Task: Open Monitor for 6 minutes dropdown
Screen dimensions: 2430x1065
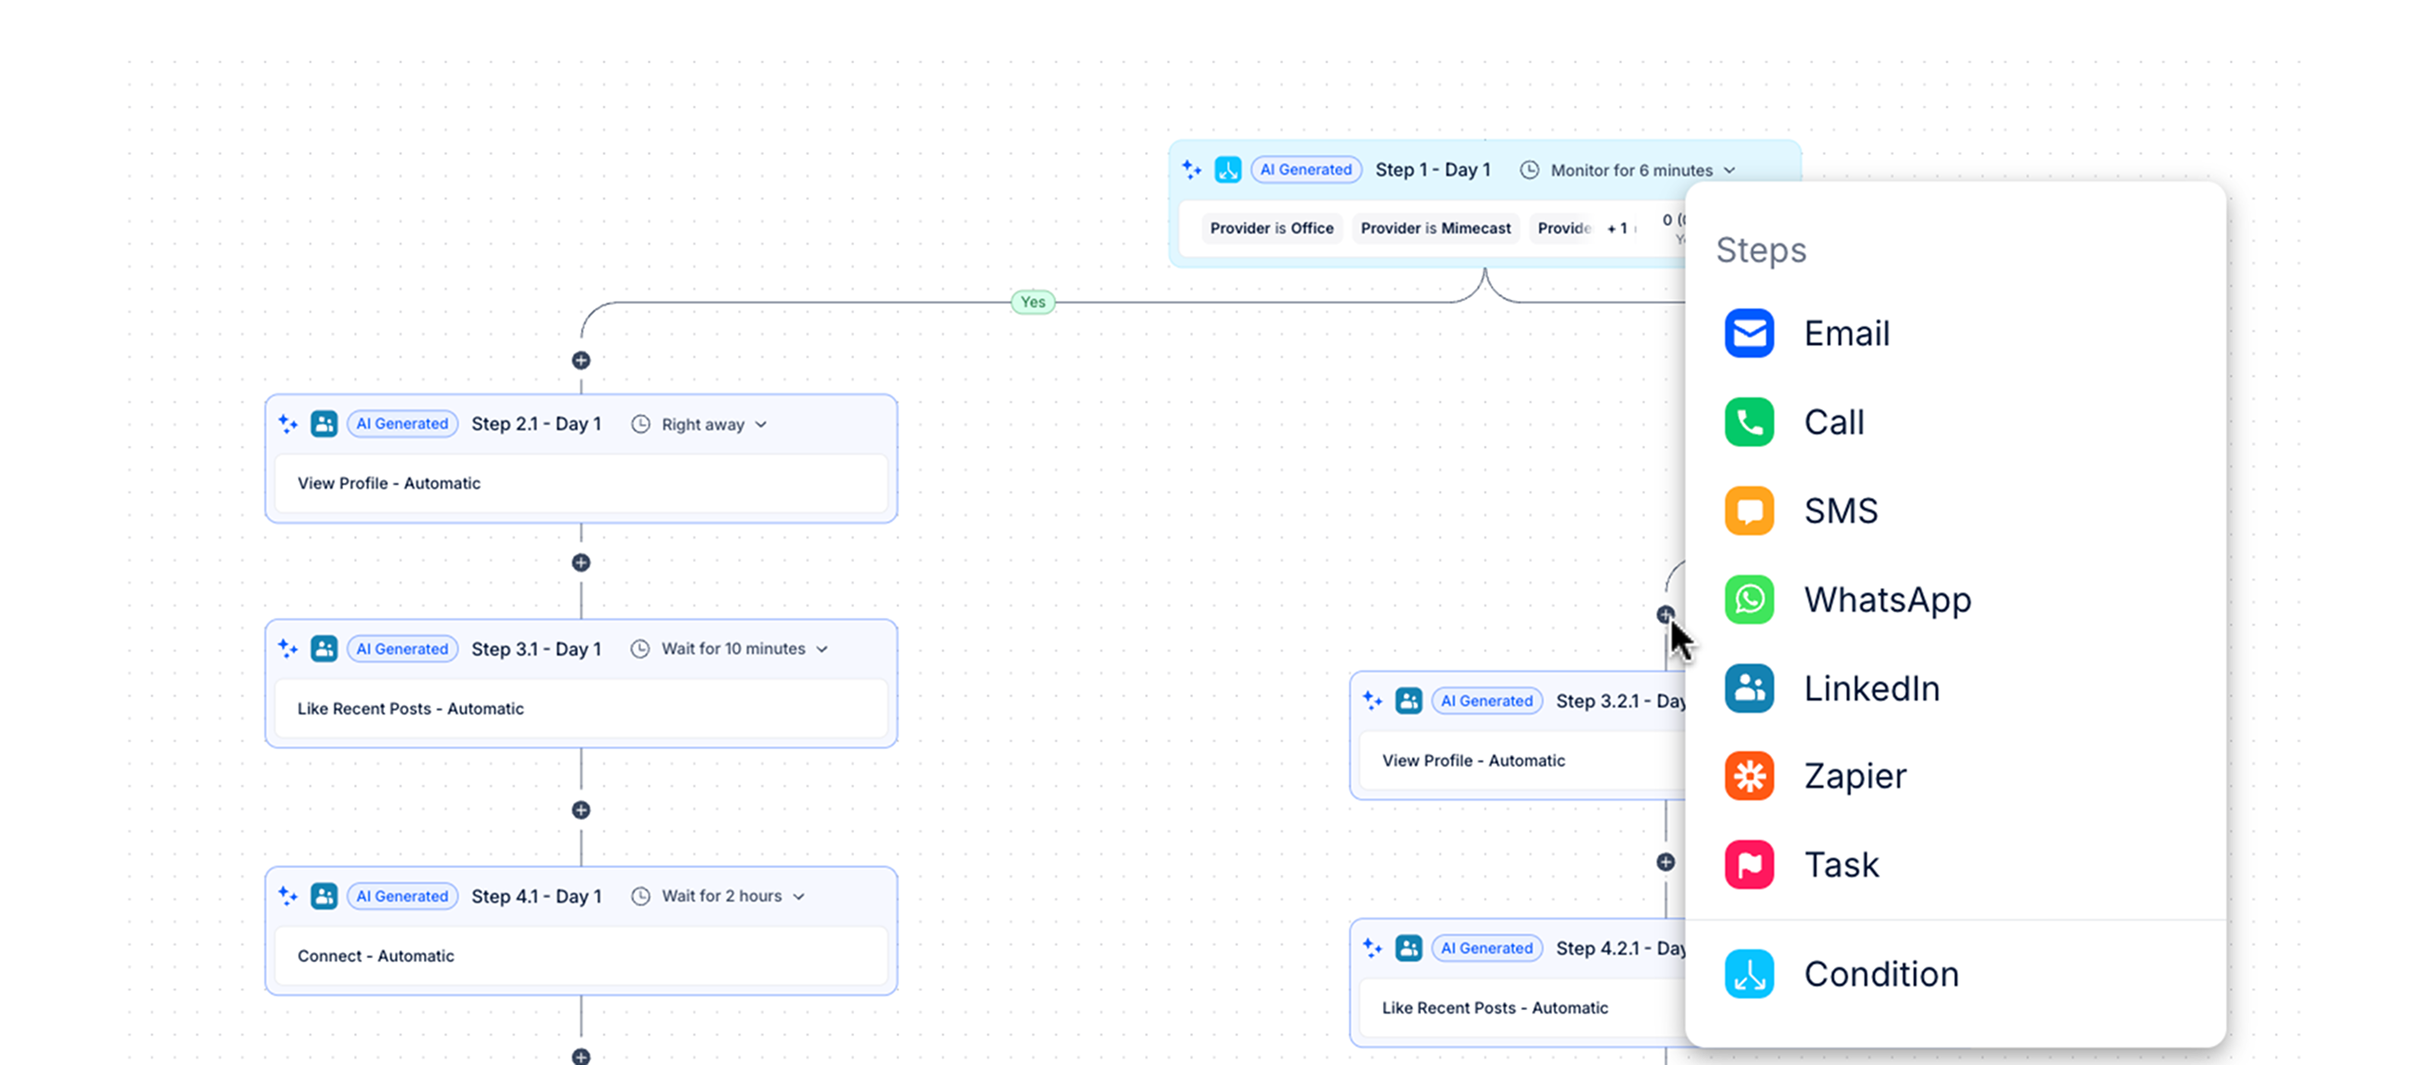Action: click(x=1628, y=170)
